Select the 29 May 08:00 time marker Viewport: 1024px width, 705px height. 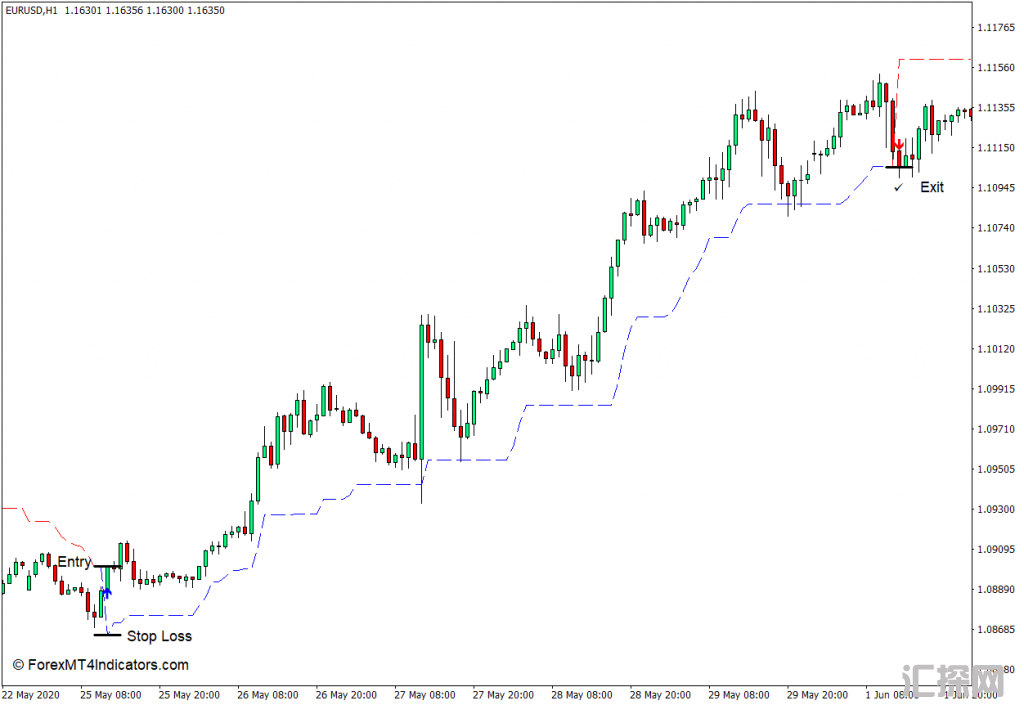tap(738, 694)
